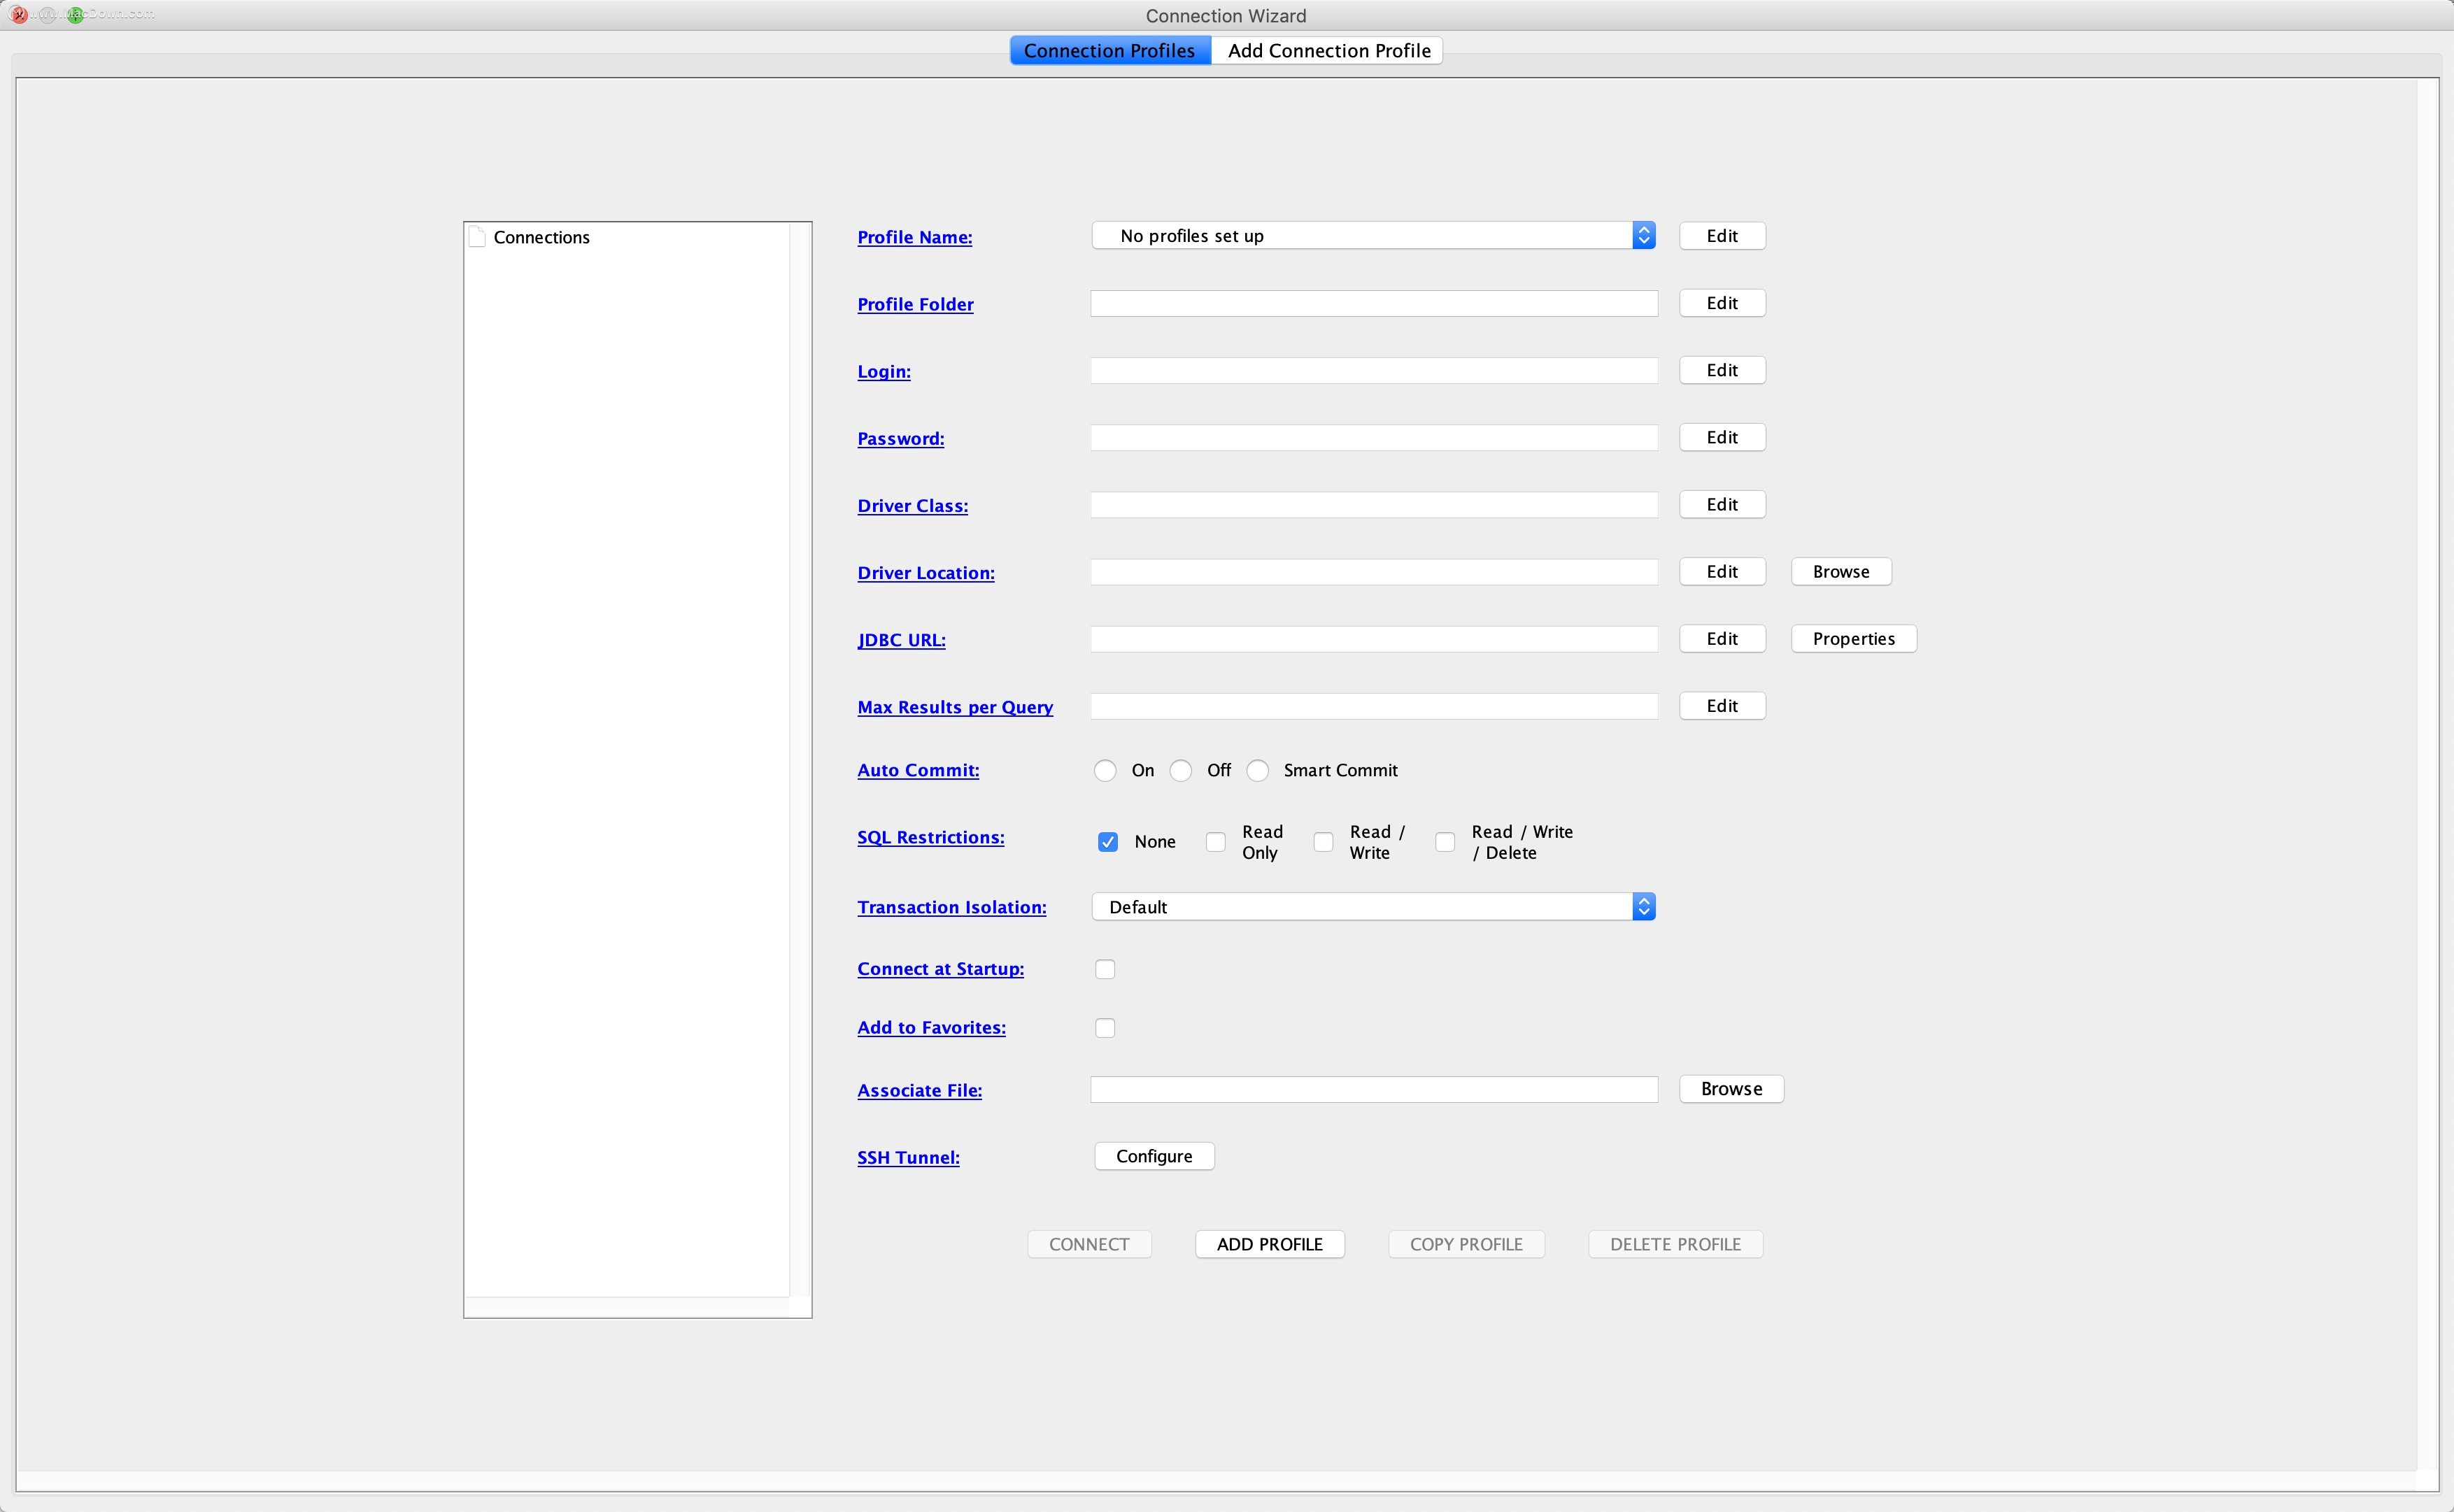Toggle the None SQL restriction checkbox
Screen dimensions: 2454x1512
1108,842
